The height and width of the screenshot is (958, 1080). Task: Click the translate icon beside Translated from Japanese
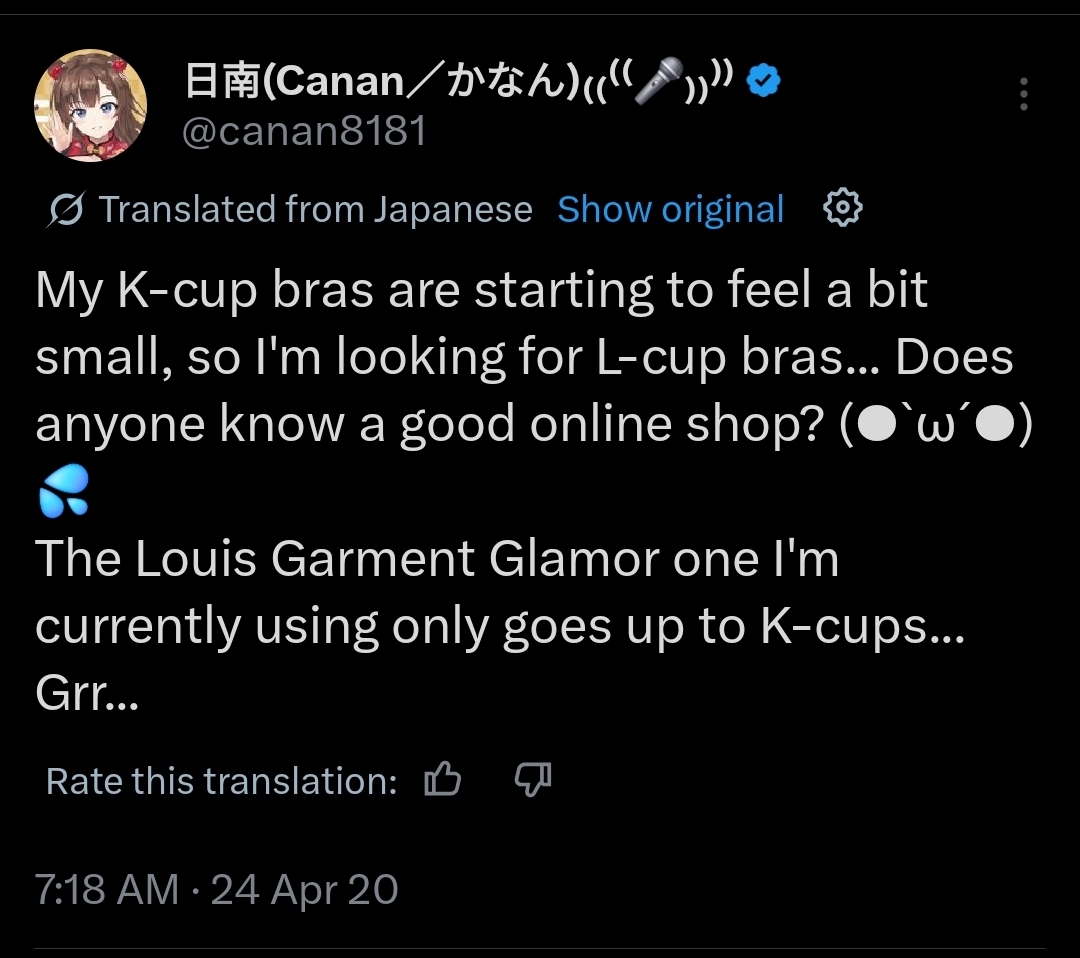click(66, 209)
